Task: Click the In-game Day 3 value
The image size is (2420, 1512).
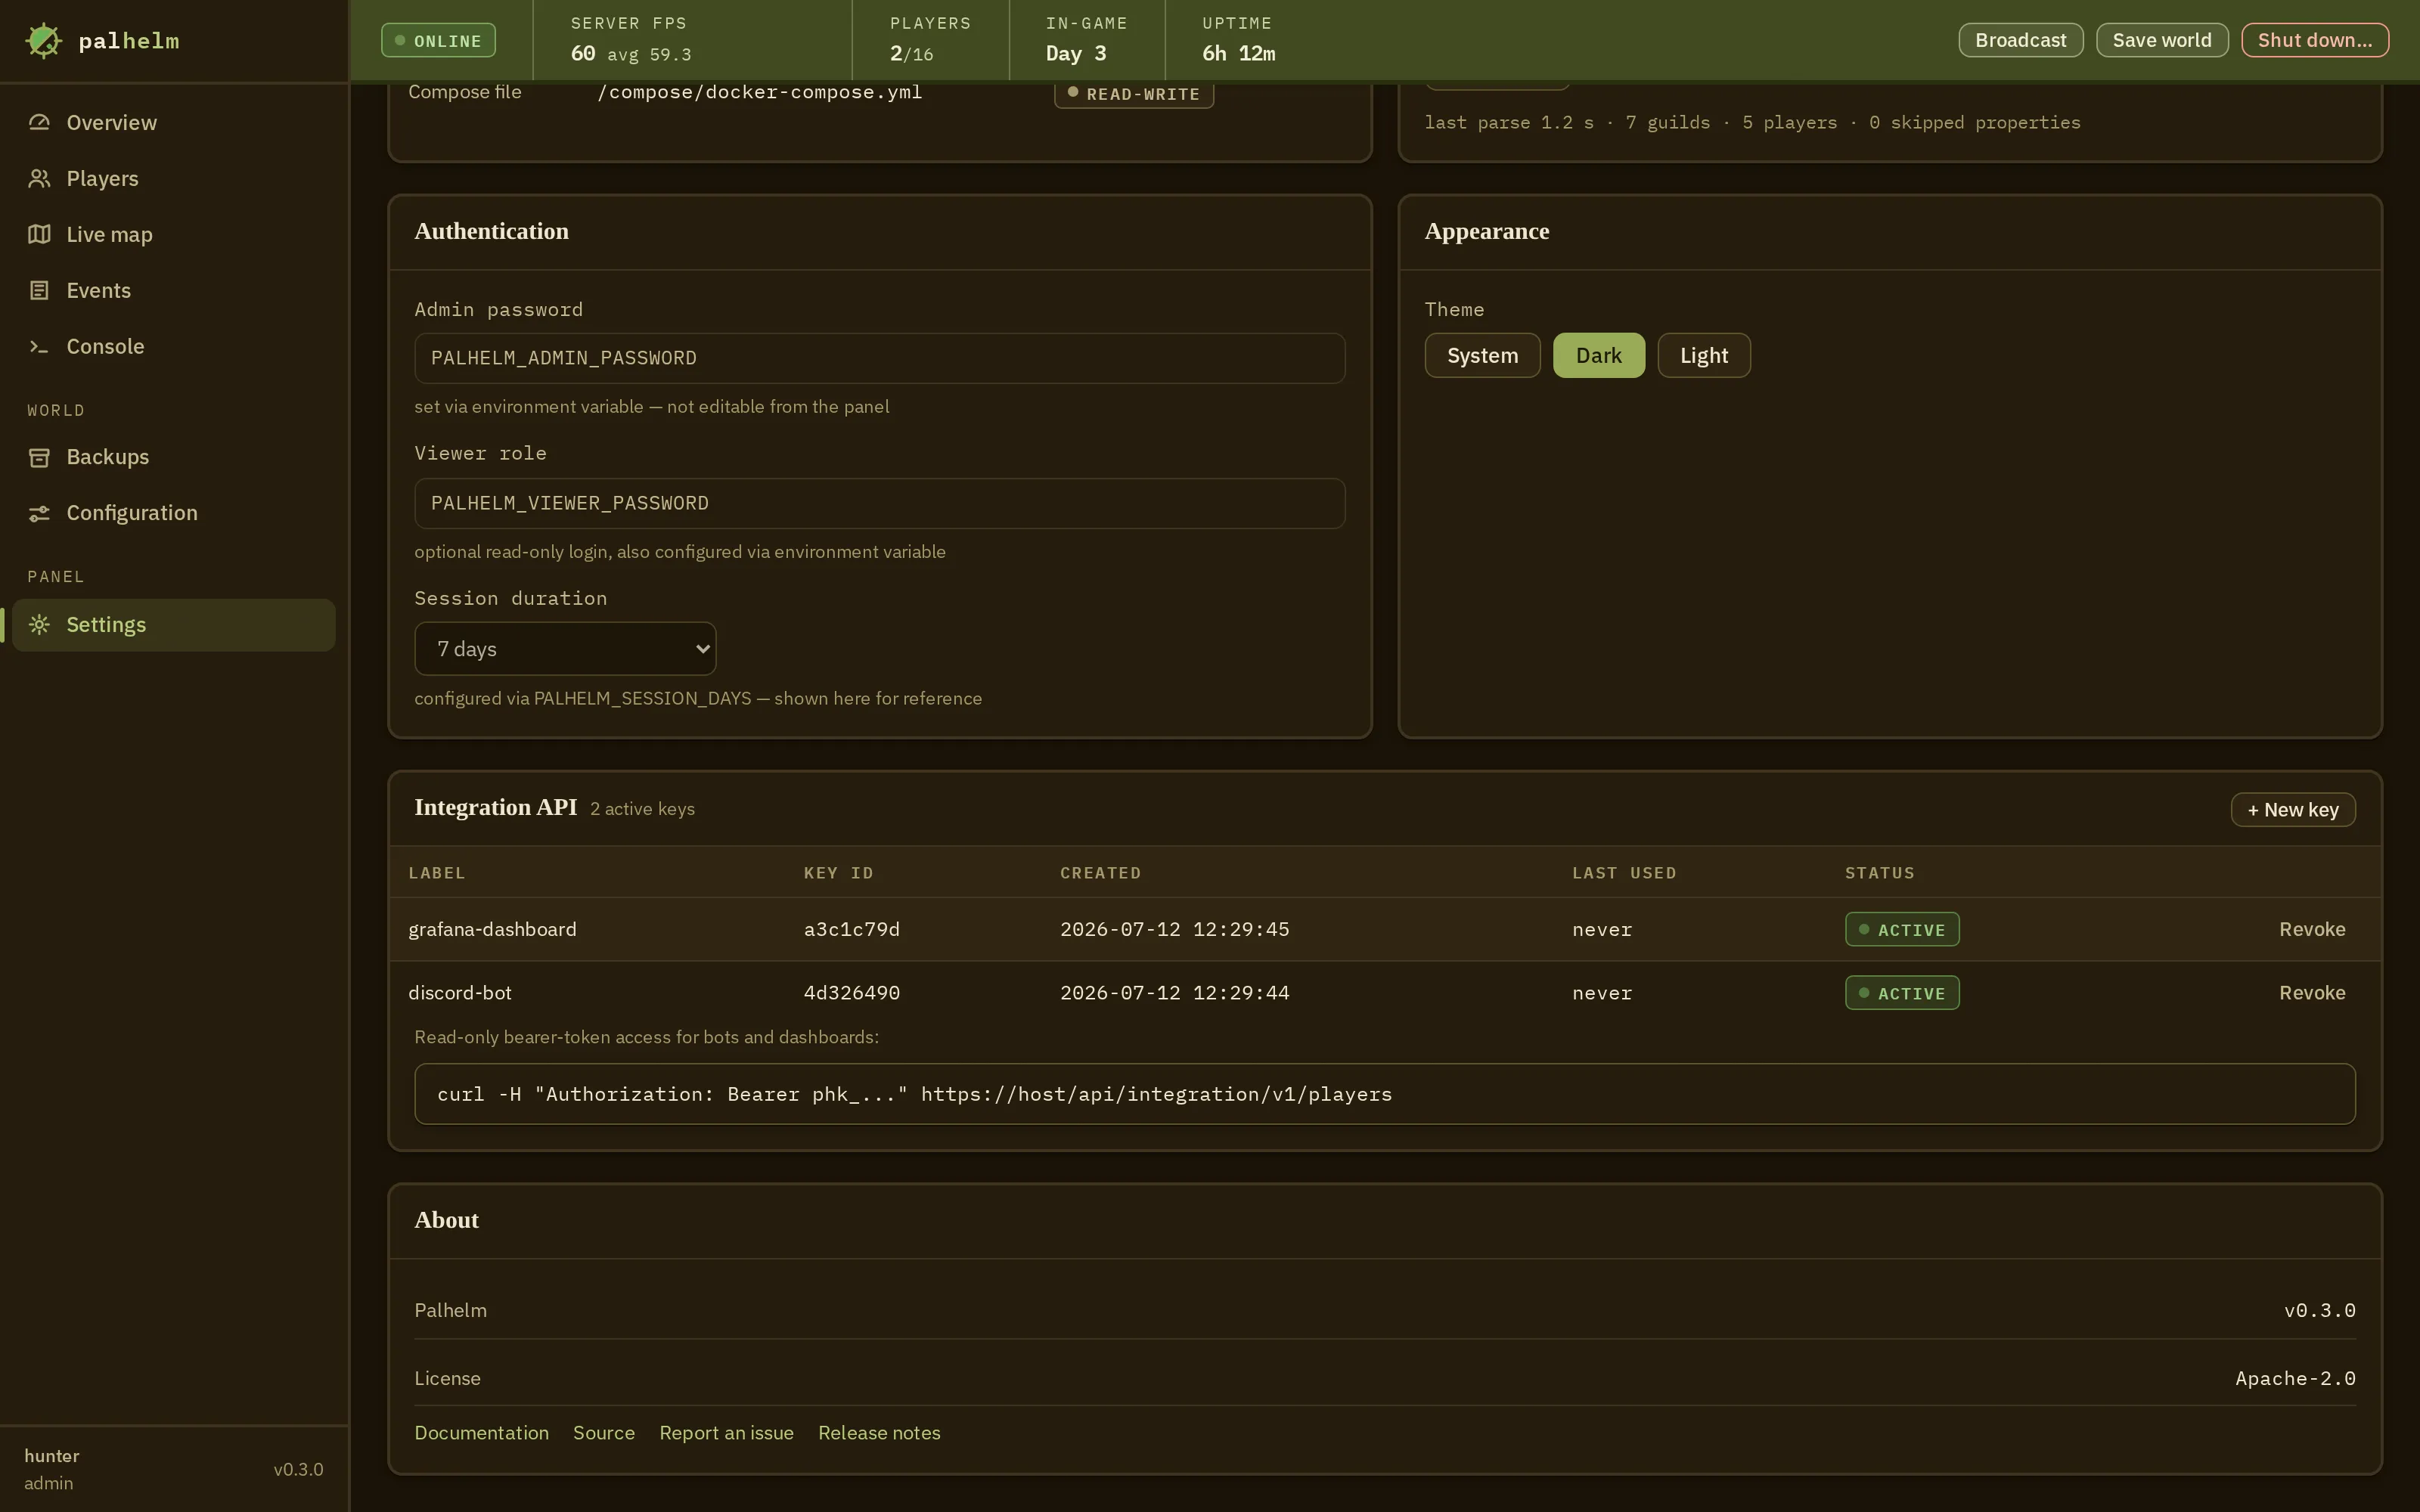Action: coord(1075,53)
